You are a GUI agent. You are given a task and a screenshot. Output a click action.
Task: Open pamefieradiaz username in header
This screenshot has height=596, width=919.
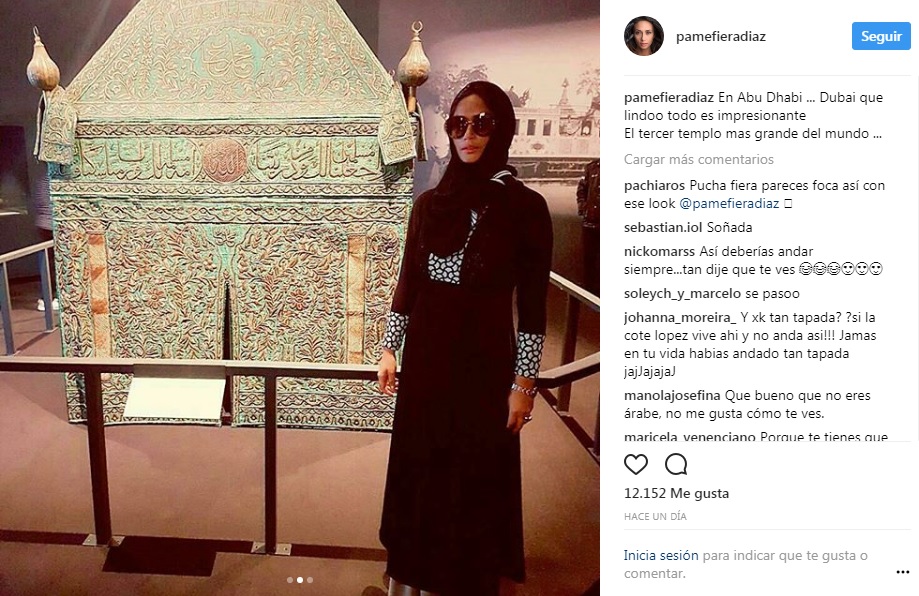pyautogui.click(x=720, y=36)
